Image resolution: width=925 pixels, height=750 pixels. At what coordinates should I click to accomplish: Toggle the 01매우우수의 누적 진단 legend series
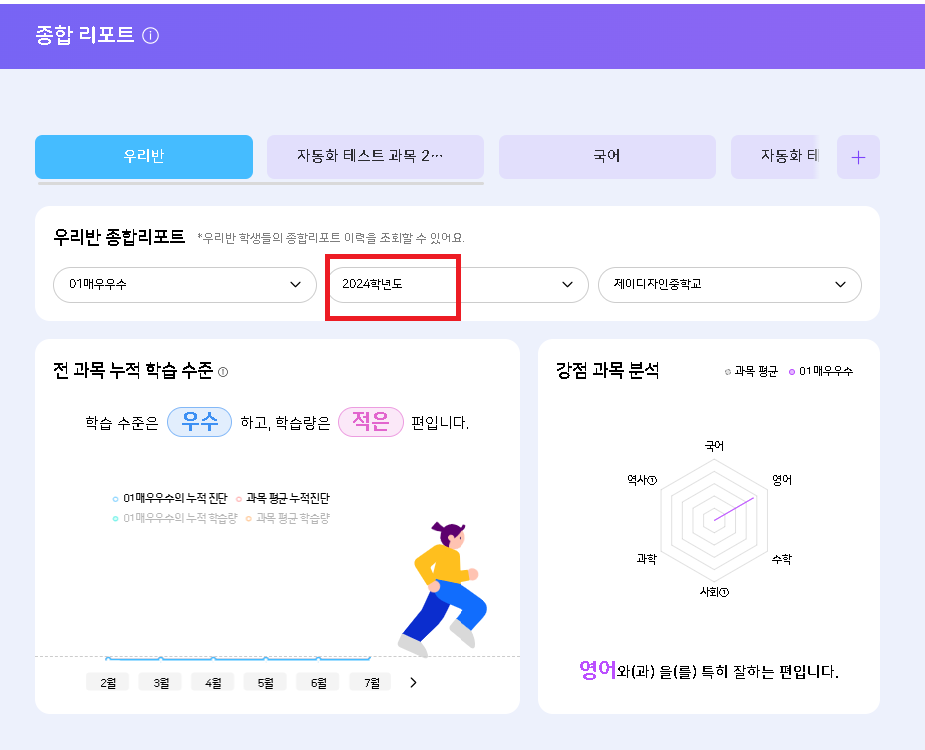click(170, 498)
